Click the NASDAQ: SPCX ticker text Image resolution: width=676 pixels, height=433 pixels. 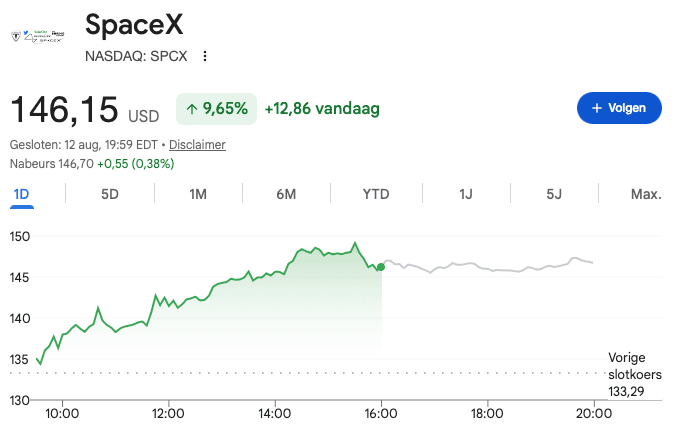[136, 56]
